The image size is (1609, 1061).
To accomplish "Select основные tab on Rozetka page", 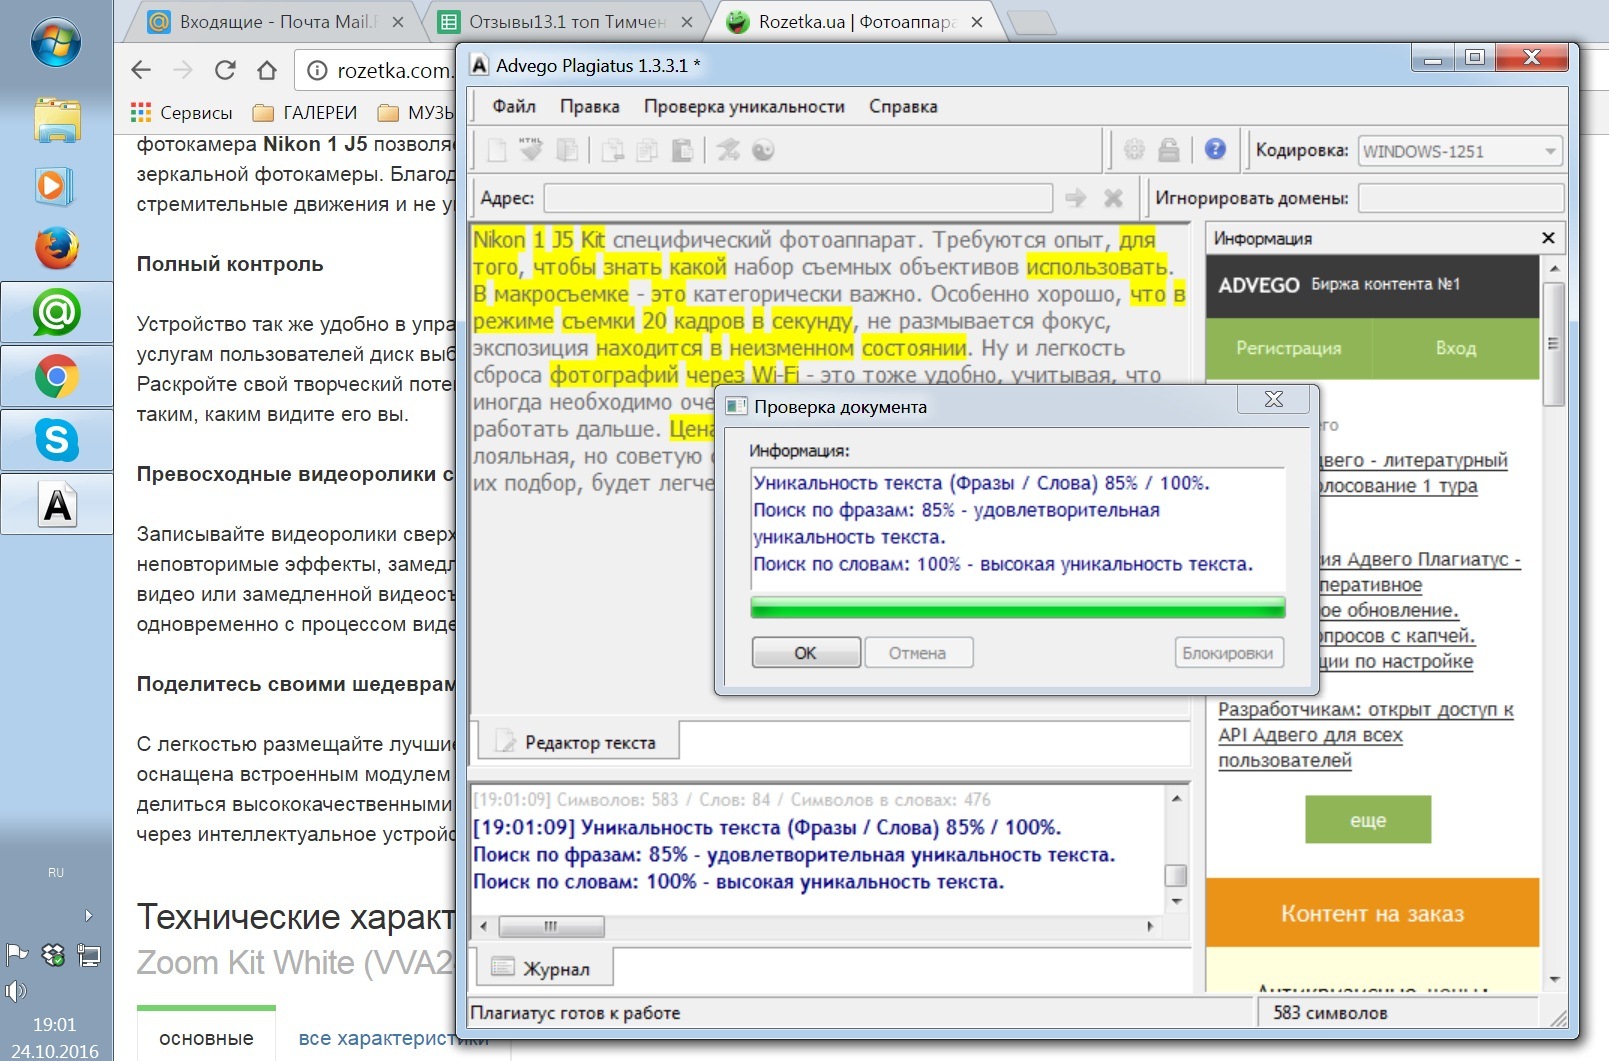I will [x=206, y=1038].
